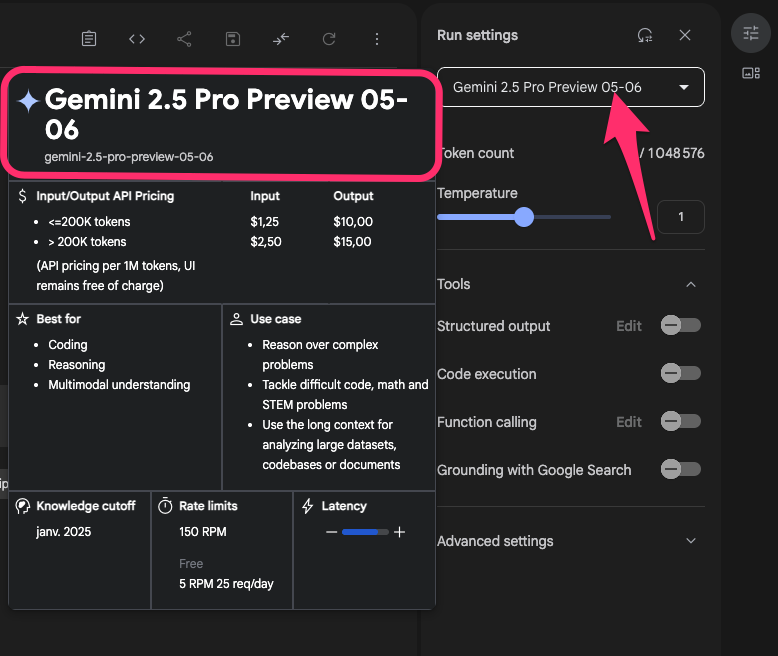
Task: Click the Rate limits timer icon
Action: point(165,506)
